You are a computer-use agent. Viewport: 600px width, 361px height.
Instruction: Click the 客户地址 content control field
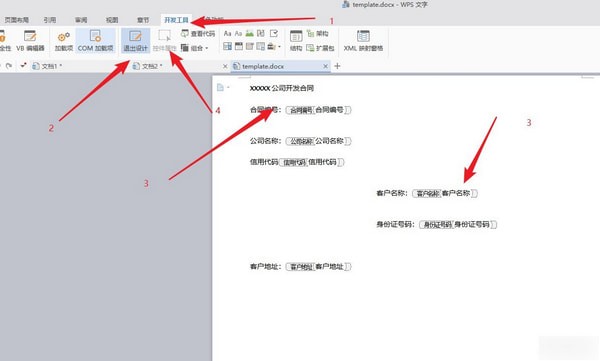tap(318, 266)
